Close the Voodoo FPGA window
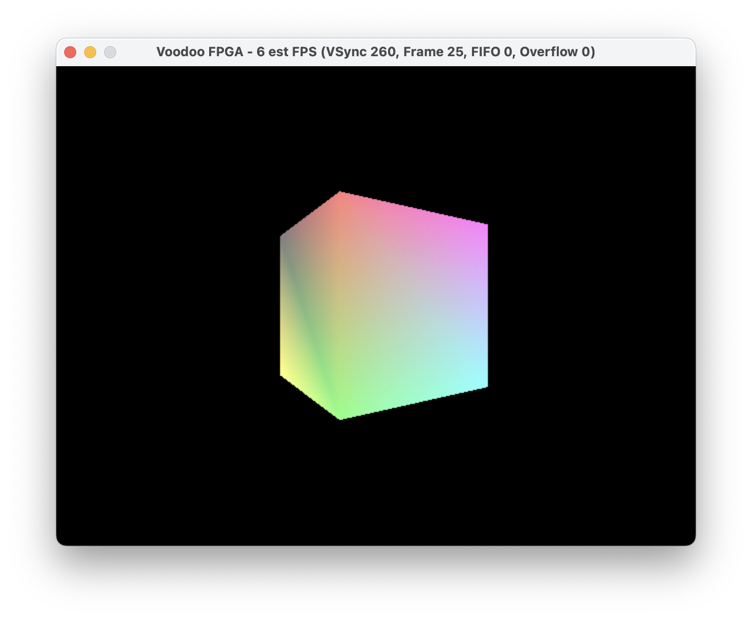The height and width of the screenshot is (620, 752). [x=70, y=52]
